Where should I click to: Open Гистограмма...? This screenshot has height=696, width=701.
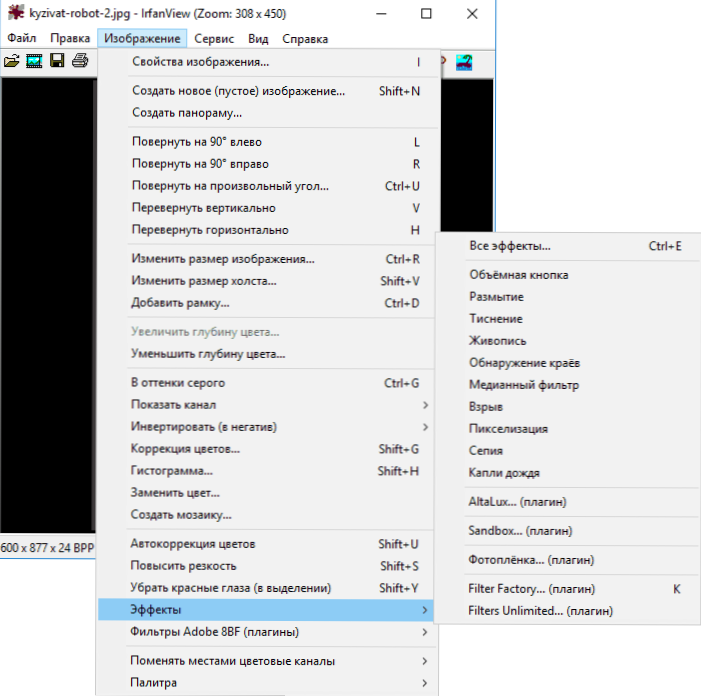267,471
